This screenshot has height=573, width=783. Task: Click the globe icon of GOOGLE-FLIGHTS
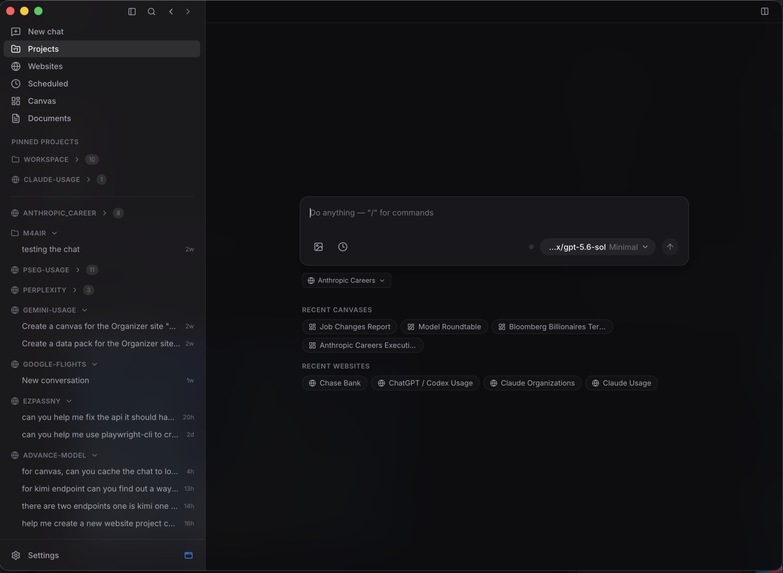click(x=15, y=364)
